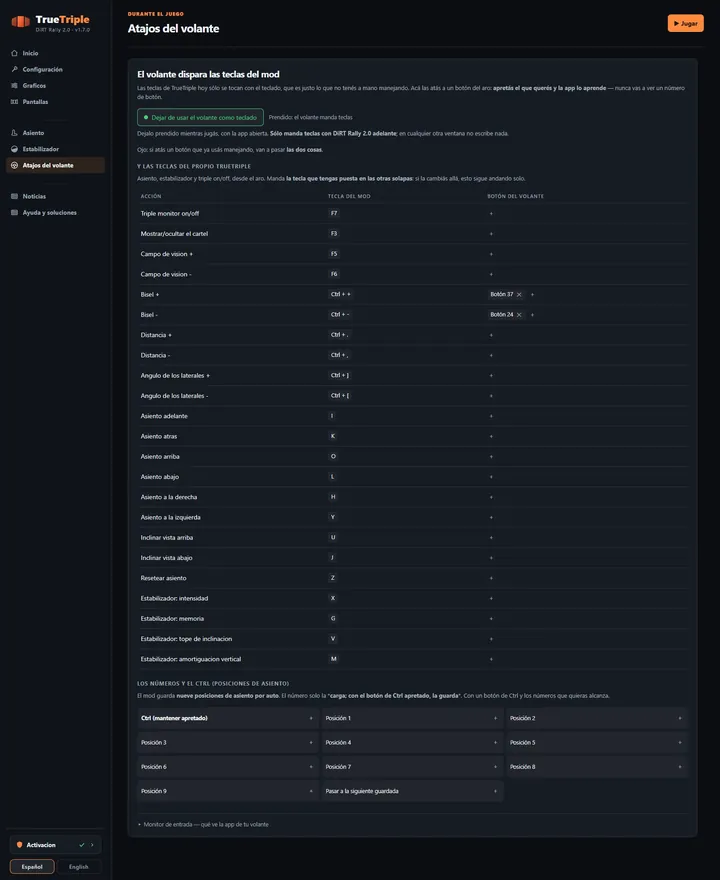Add wheel button for Distancia +
Screen dimensions: 720x880
[x=491, y=335]
